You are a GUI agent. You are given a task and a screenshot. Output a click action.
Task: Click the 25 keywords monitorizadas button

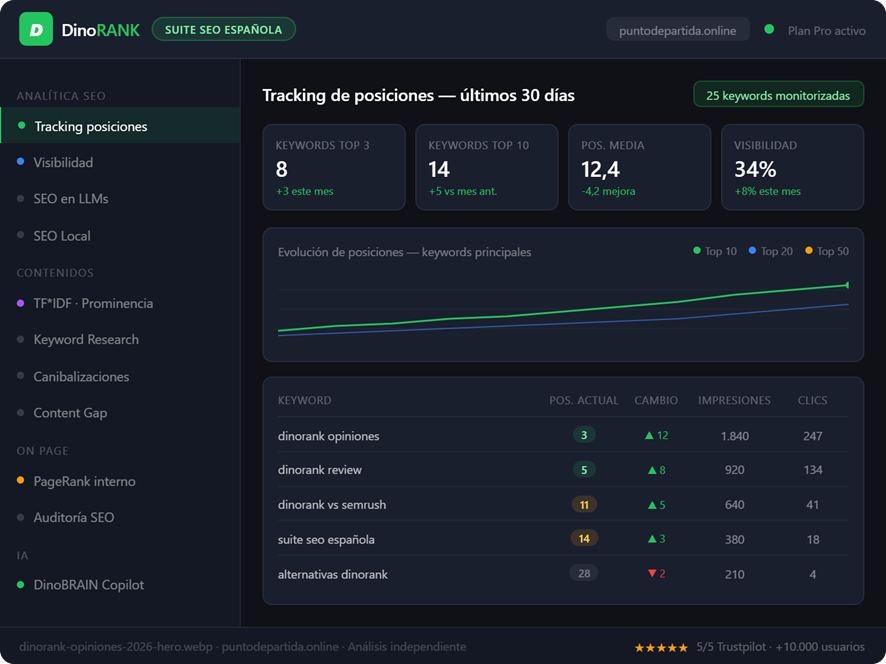[x=778, y=94]
